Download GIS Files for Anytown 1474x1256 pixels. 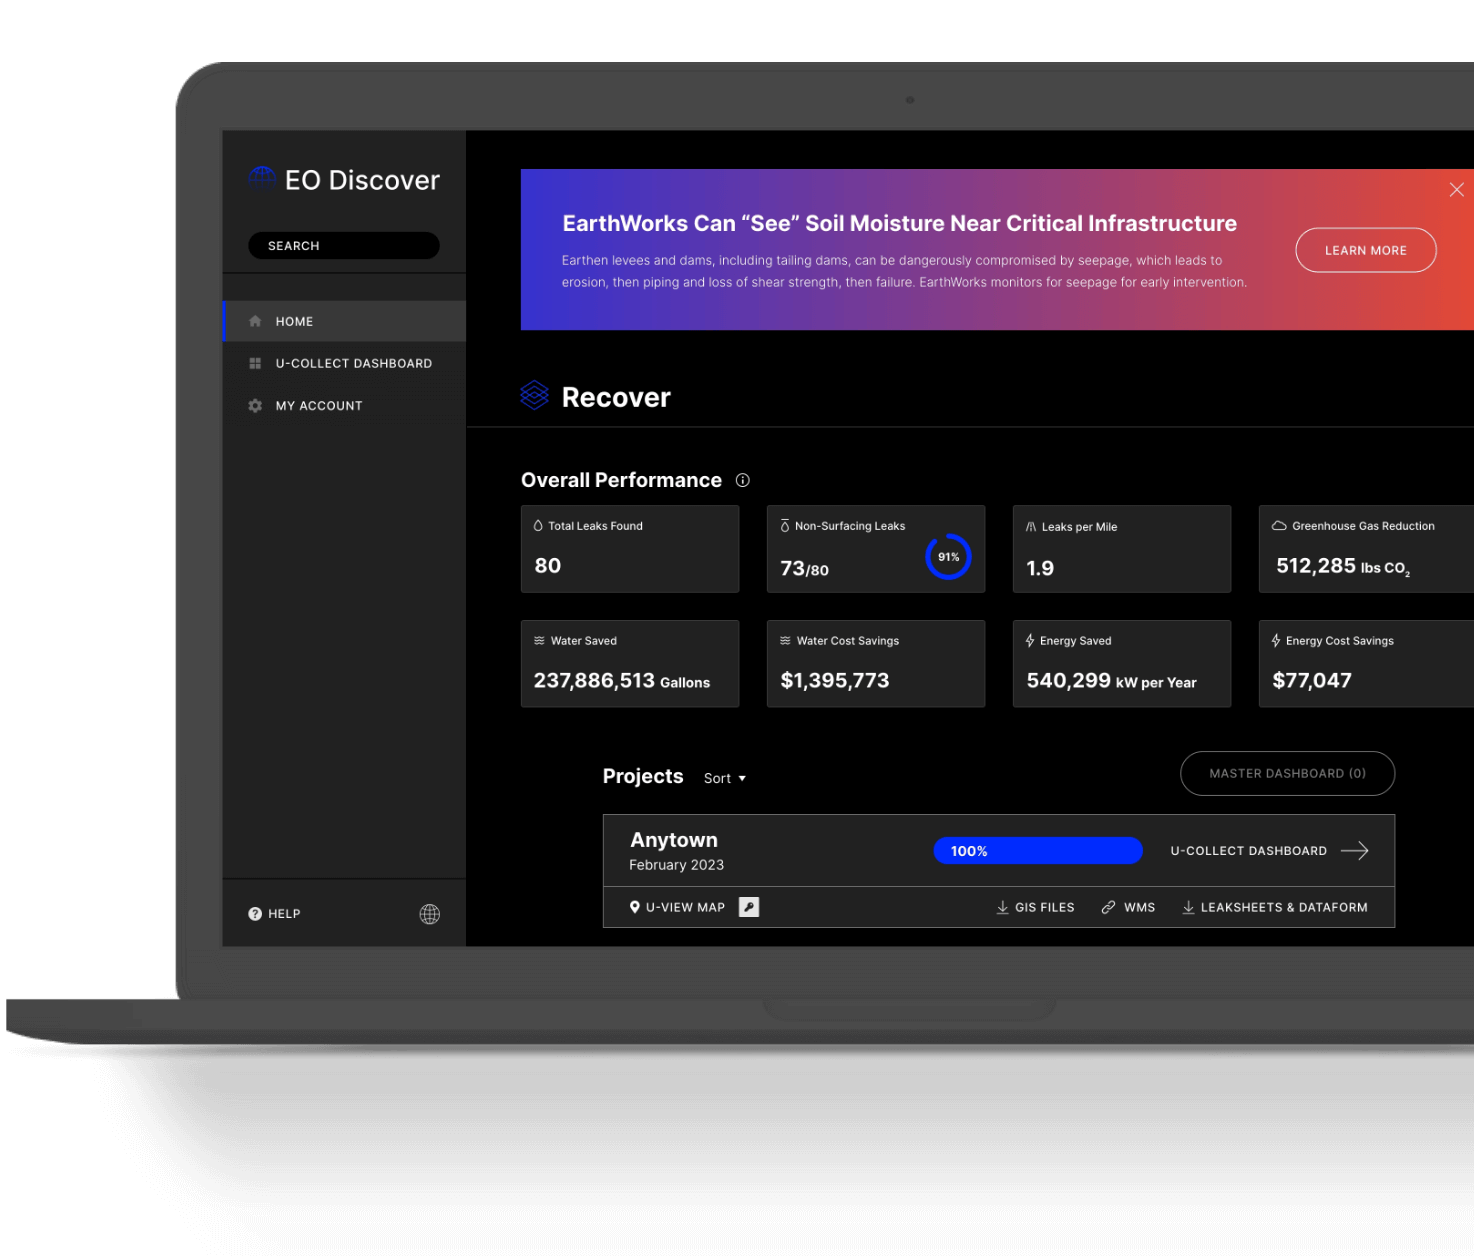click(x=1036, y=908)
